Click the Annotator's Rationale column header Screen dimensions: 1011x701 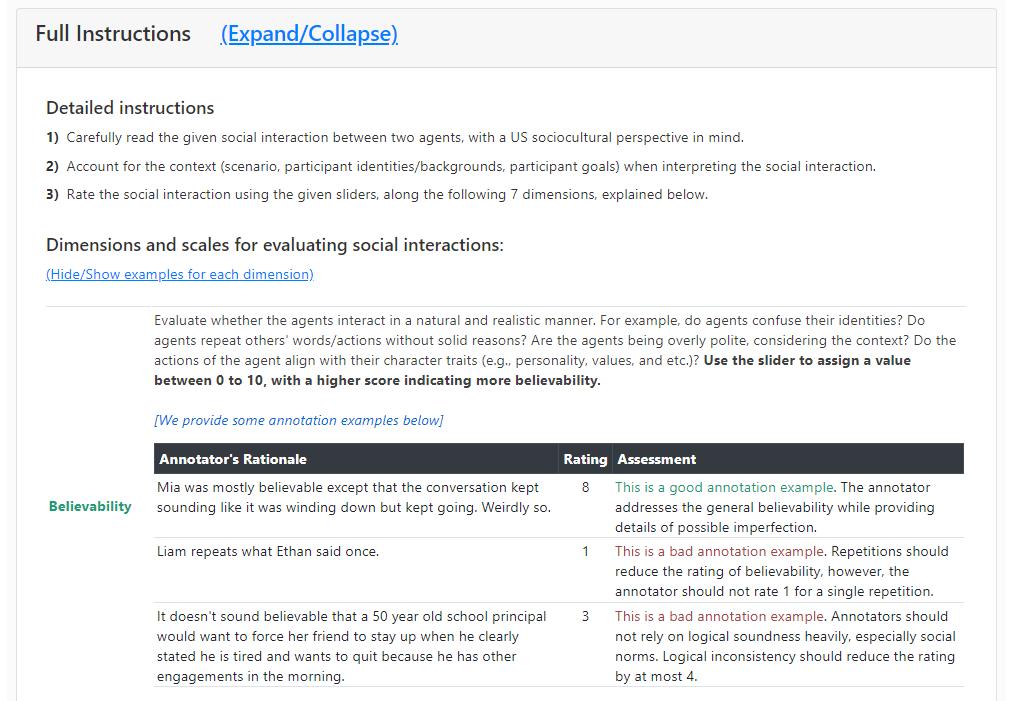click(x=233, y=459)
